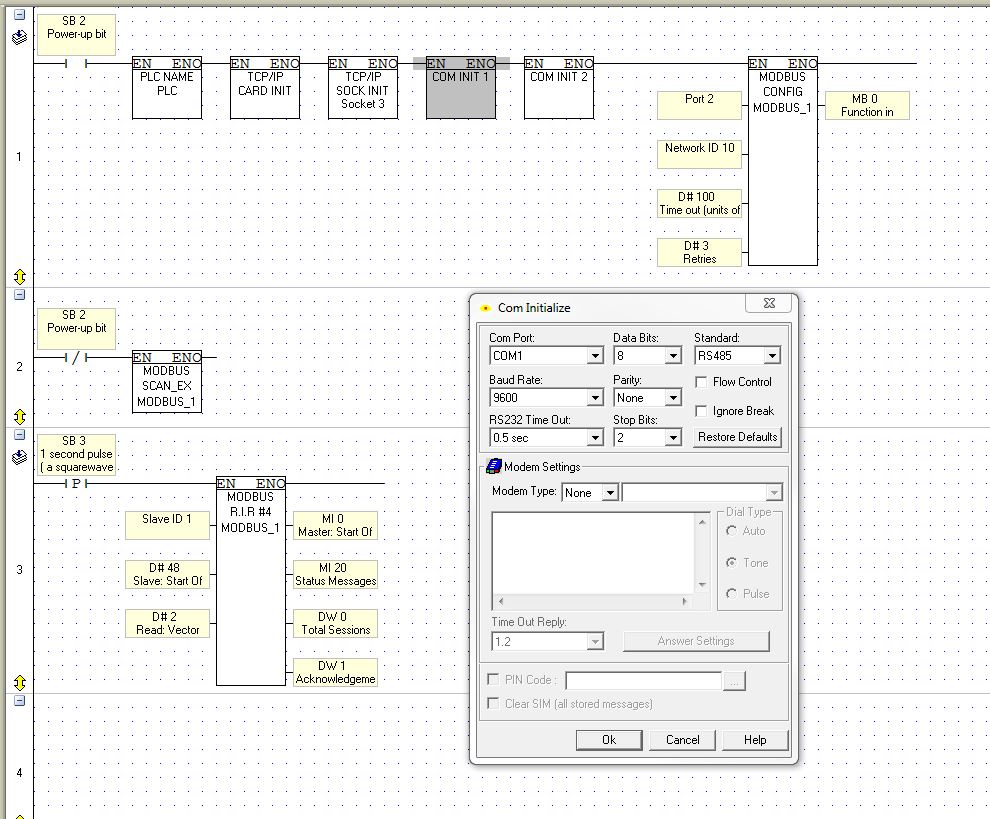Click the 'Slave ID 1' operand
The width and height of the screenshot is (990, 819).
(167, 525)
